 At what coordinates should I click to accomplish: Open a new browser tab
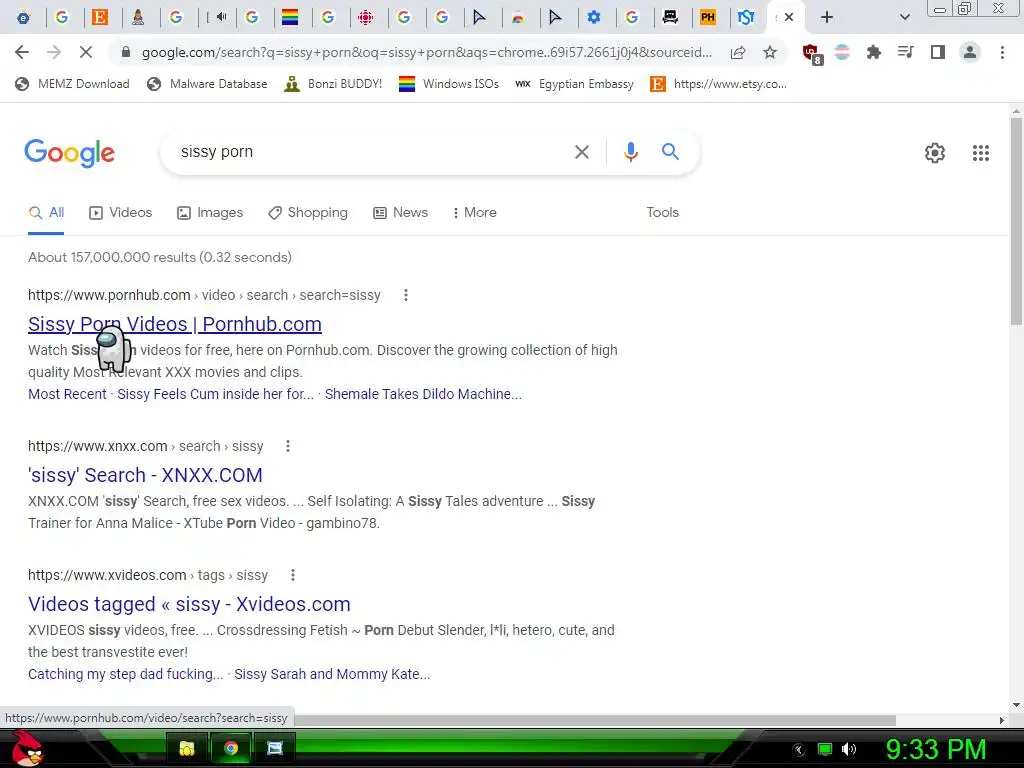pyautogui.click(x=827, y=17)
